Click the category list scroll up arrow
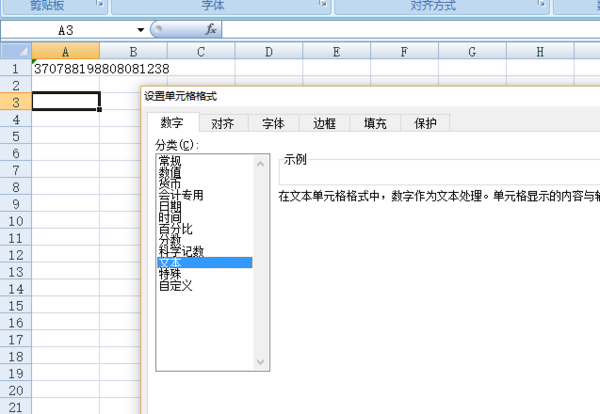 pyautogui.click(x=261, y=164)
